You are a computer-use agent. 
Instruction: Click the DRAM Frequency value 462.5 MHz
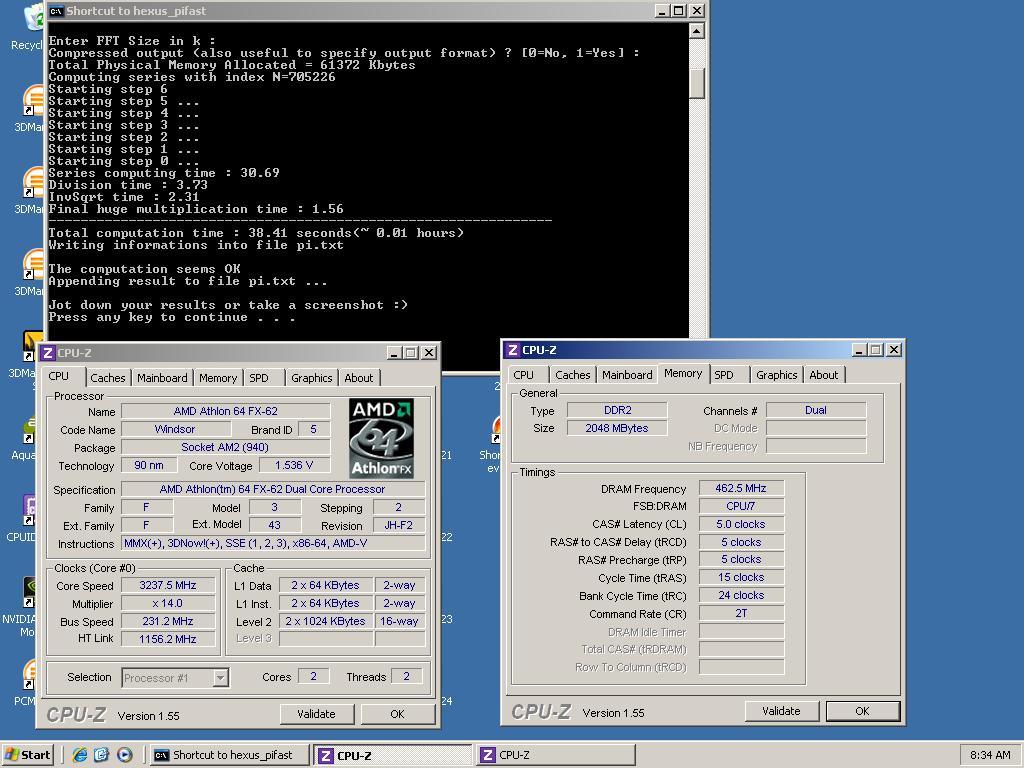click(741, 488)
